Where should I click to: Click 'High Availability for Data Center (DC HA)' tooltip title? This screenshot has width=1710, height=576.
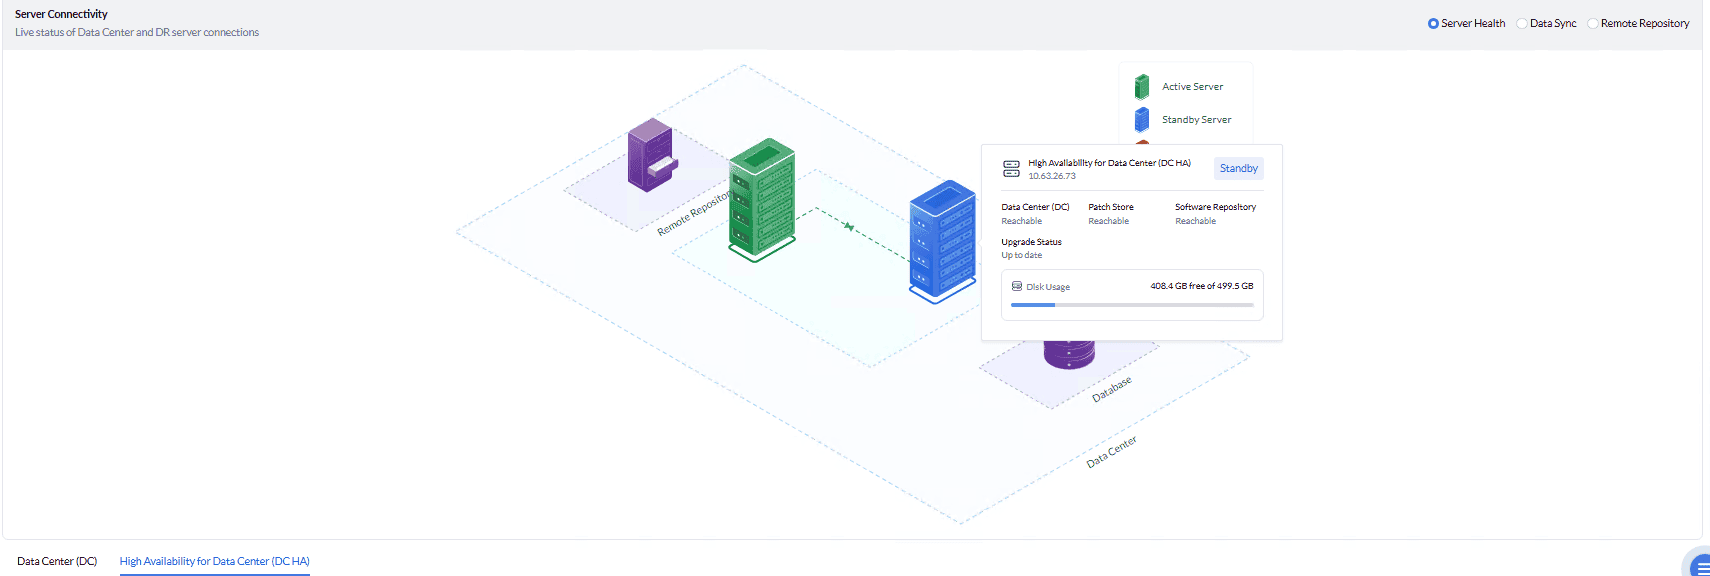coord(1109,163)
